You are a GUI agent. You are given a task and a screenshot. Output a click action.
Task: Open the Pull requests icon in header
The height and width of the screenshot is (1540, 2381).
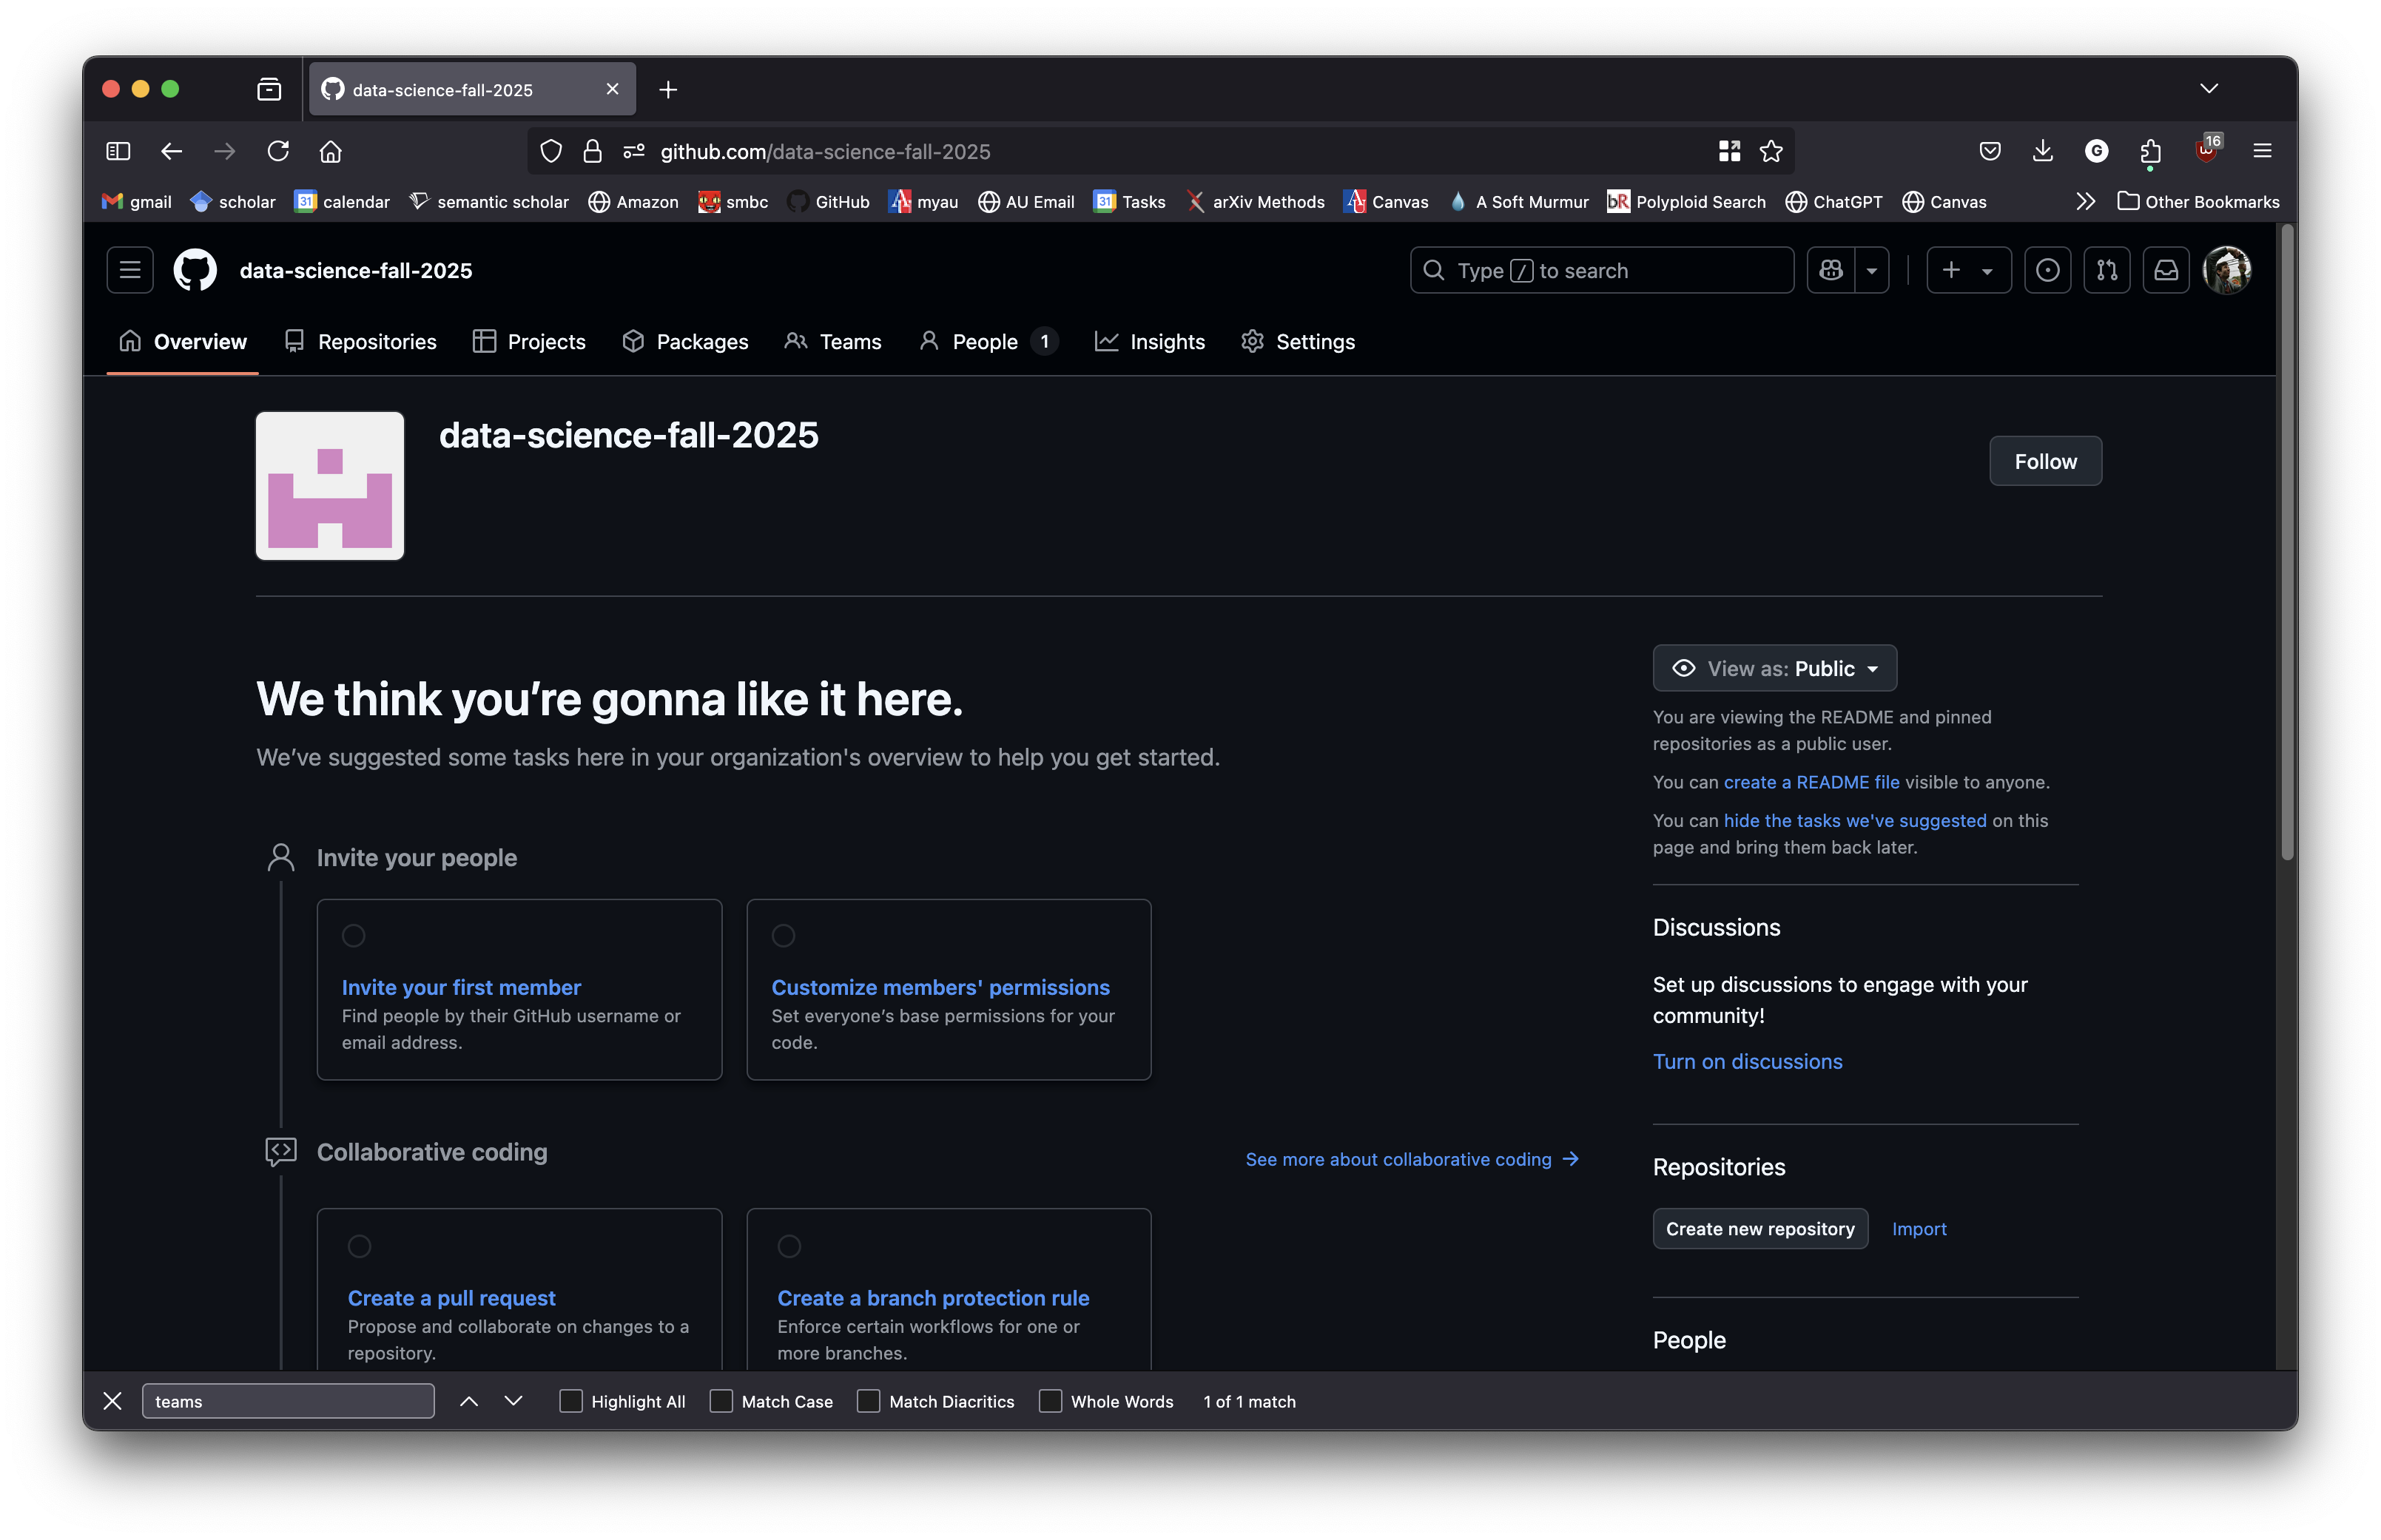[2107, 270]
